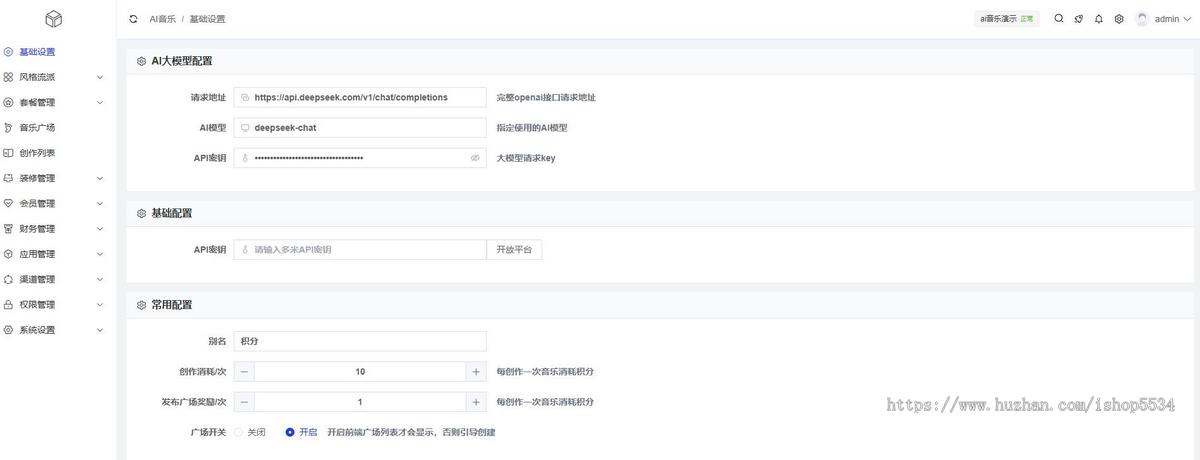Image resolution: width=1200 pixels, height=460 pixels.
Task: Decrease 发布广场奖励/次 with minus button
Action: [244, 401]
